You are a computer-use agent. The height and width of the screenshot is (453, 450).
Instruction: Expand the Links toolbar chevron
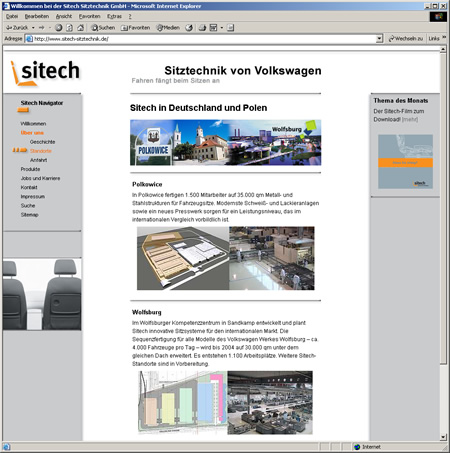tap(444, 38)
